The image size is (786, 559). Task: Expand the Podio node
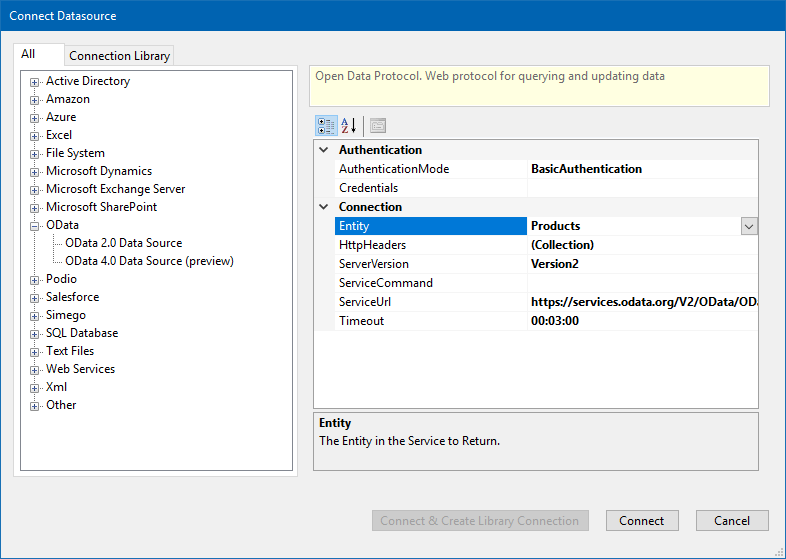[x=34, y=280]
